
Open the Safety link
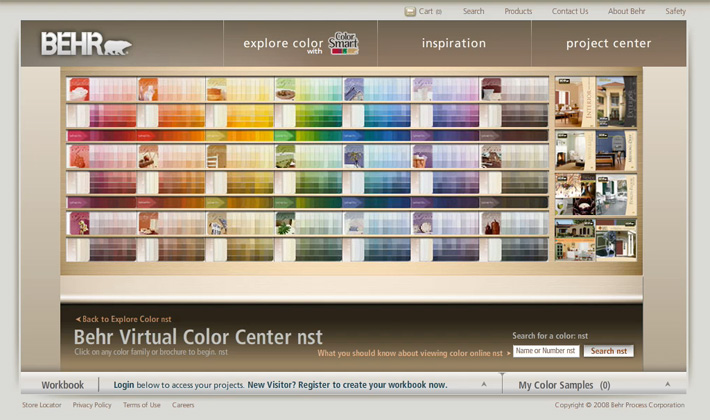(675, 11)
